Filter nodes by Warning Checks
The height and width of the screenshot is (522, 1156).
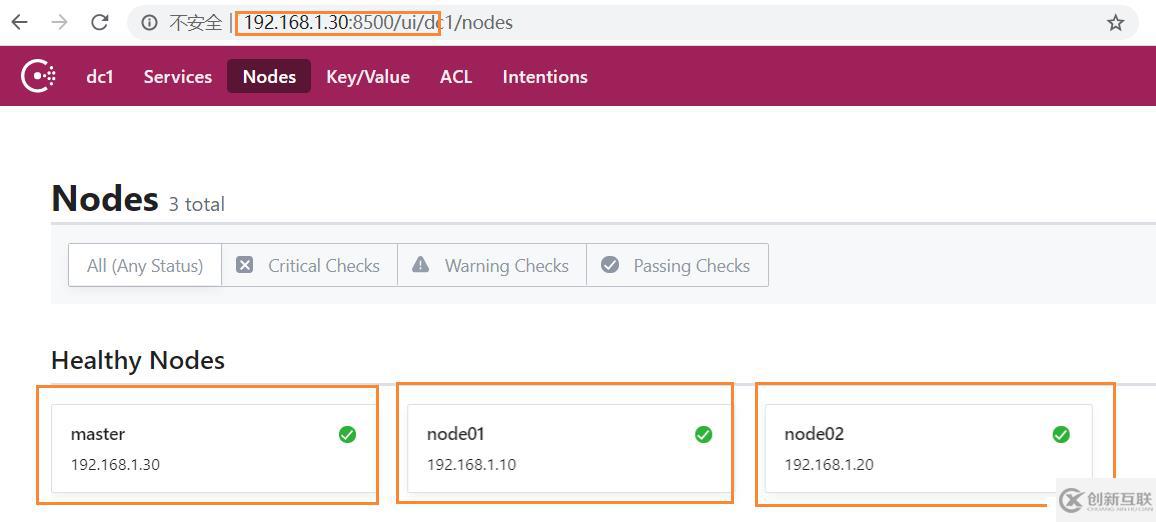(492, 265)
